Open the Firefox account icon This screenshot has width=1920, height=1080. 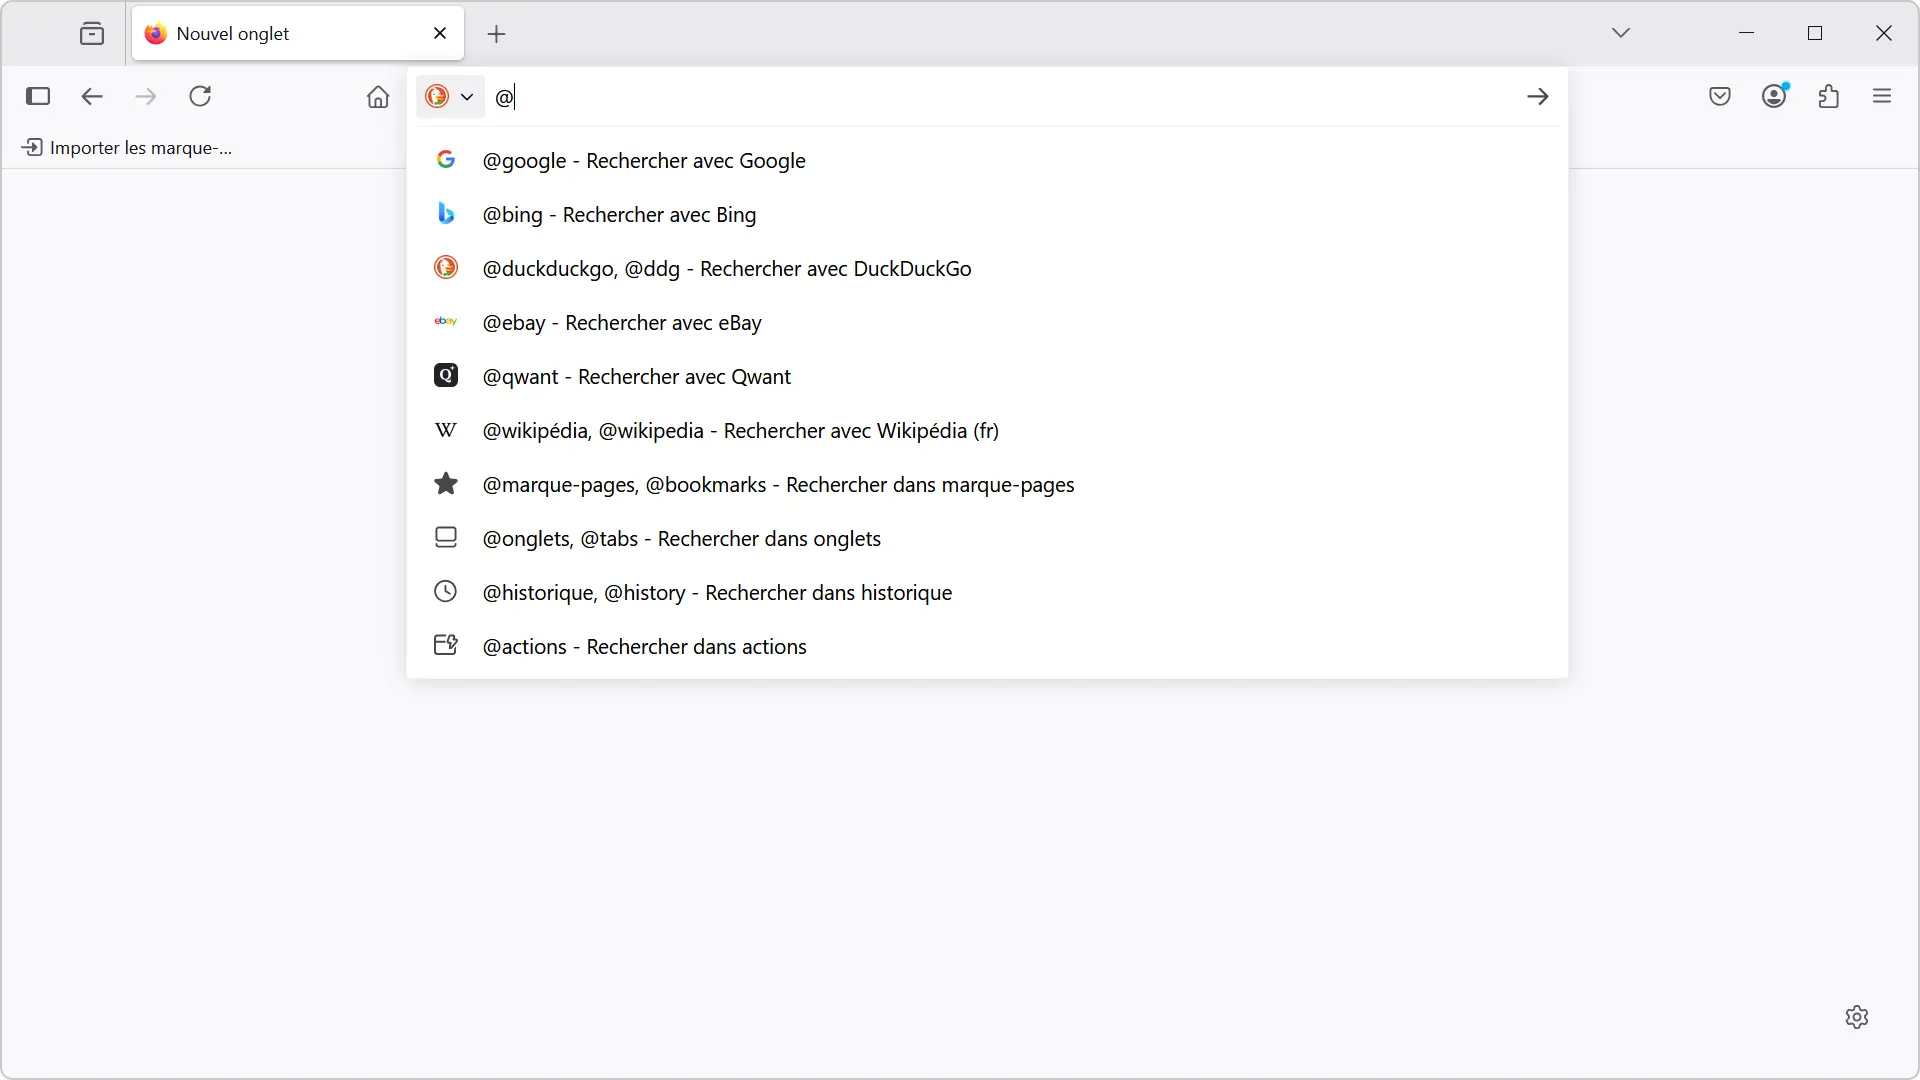coord(1775,96)
